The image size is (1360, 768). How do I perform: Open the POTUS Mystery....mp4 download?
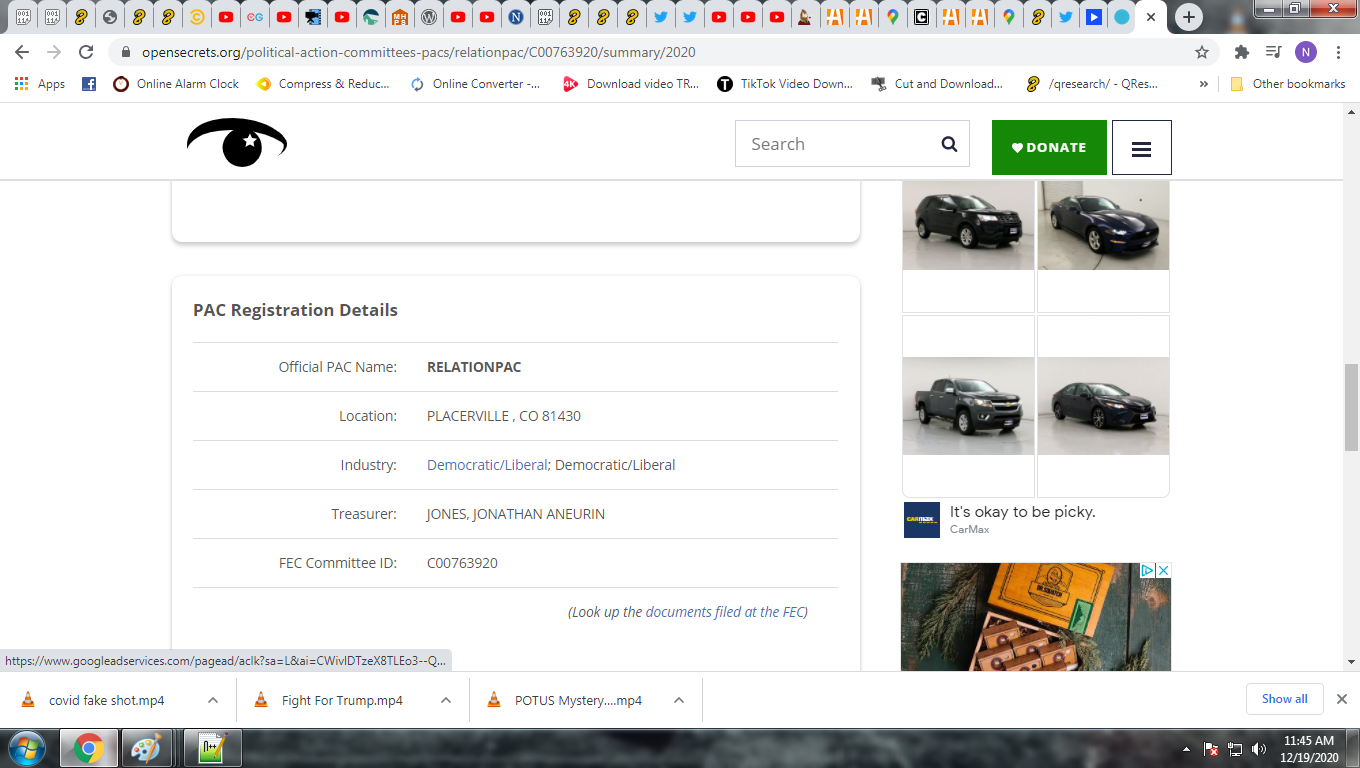point(578,700)
